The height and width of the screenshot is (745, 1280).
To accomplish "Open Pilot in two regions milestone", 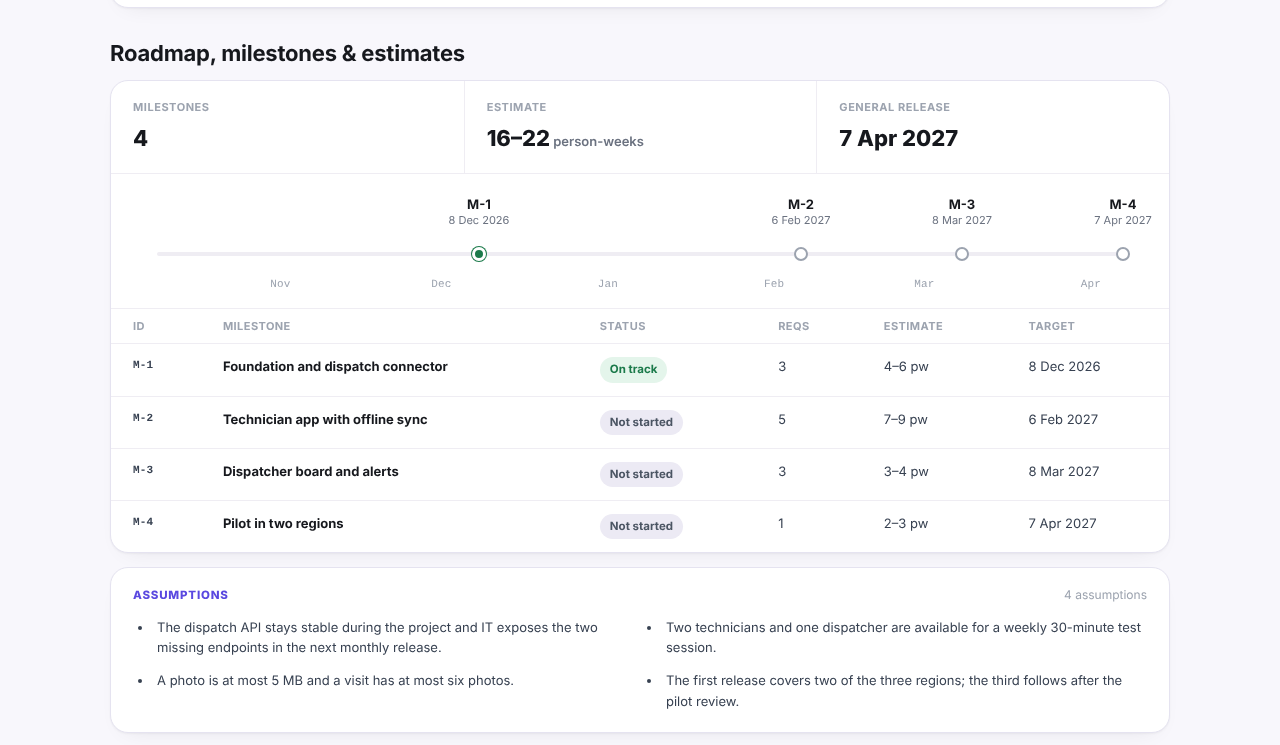I will point(283,524).
